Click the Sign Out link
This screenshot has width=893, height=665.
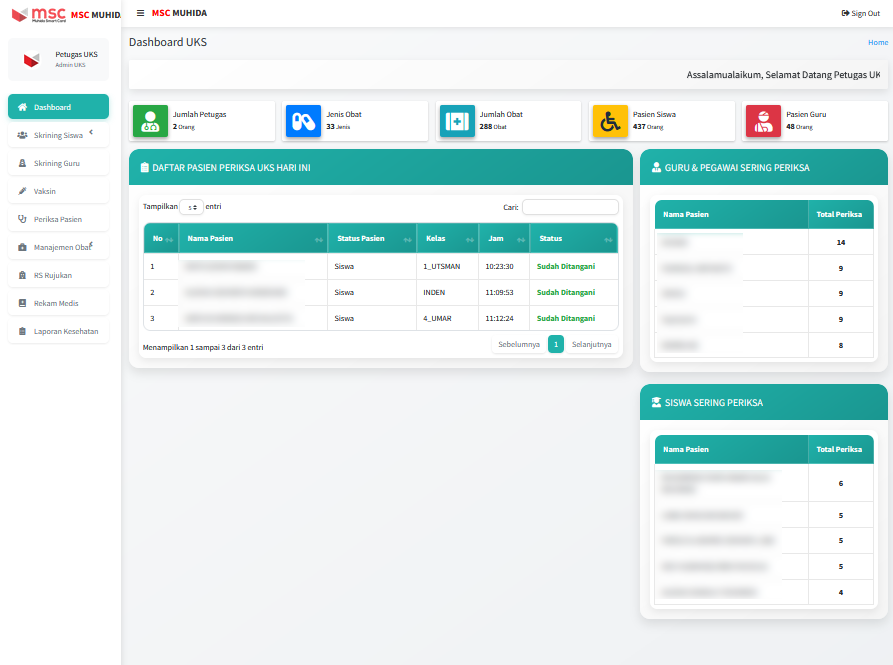[861, 13]
